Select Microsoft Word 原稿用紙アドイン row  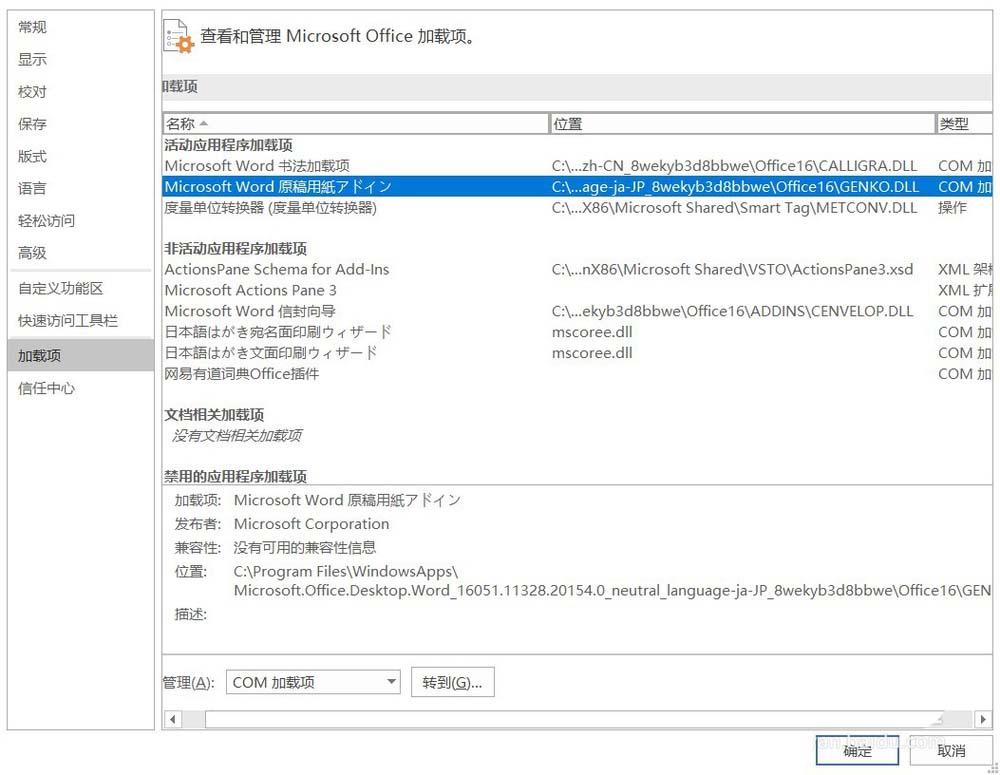577,186
